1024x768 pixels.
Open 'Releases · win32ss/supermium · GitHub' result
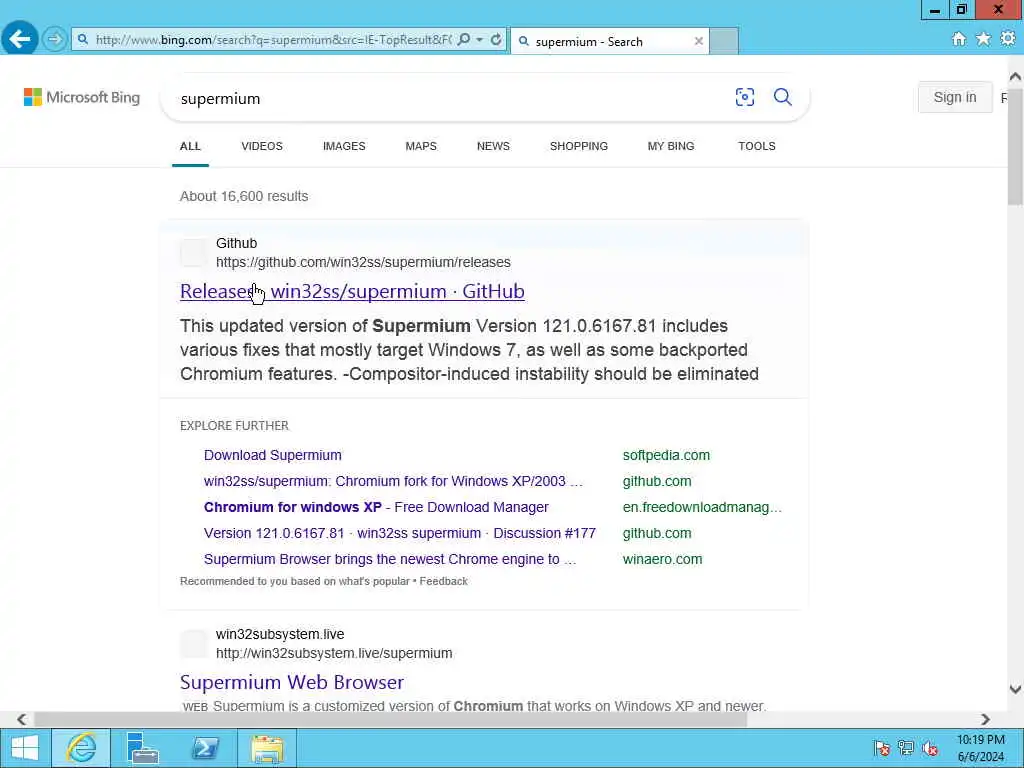tap(352, 291)
